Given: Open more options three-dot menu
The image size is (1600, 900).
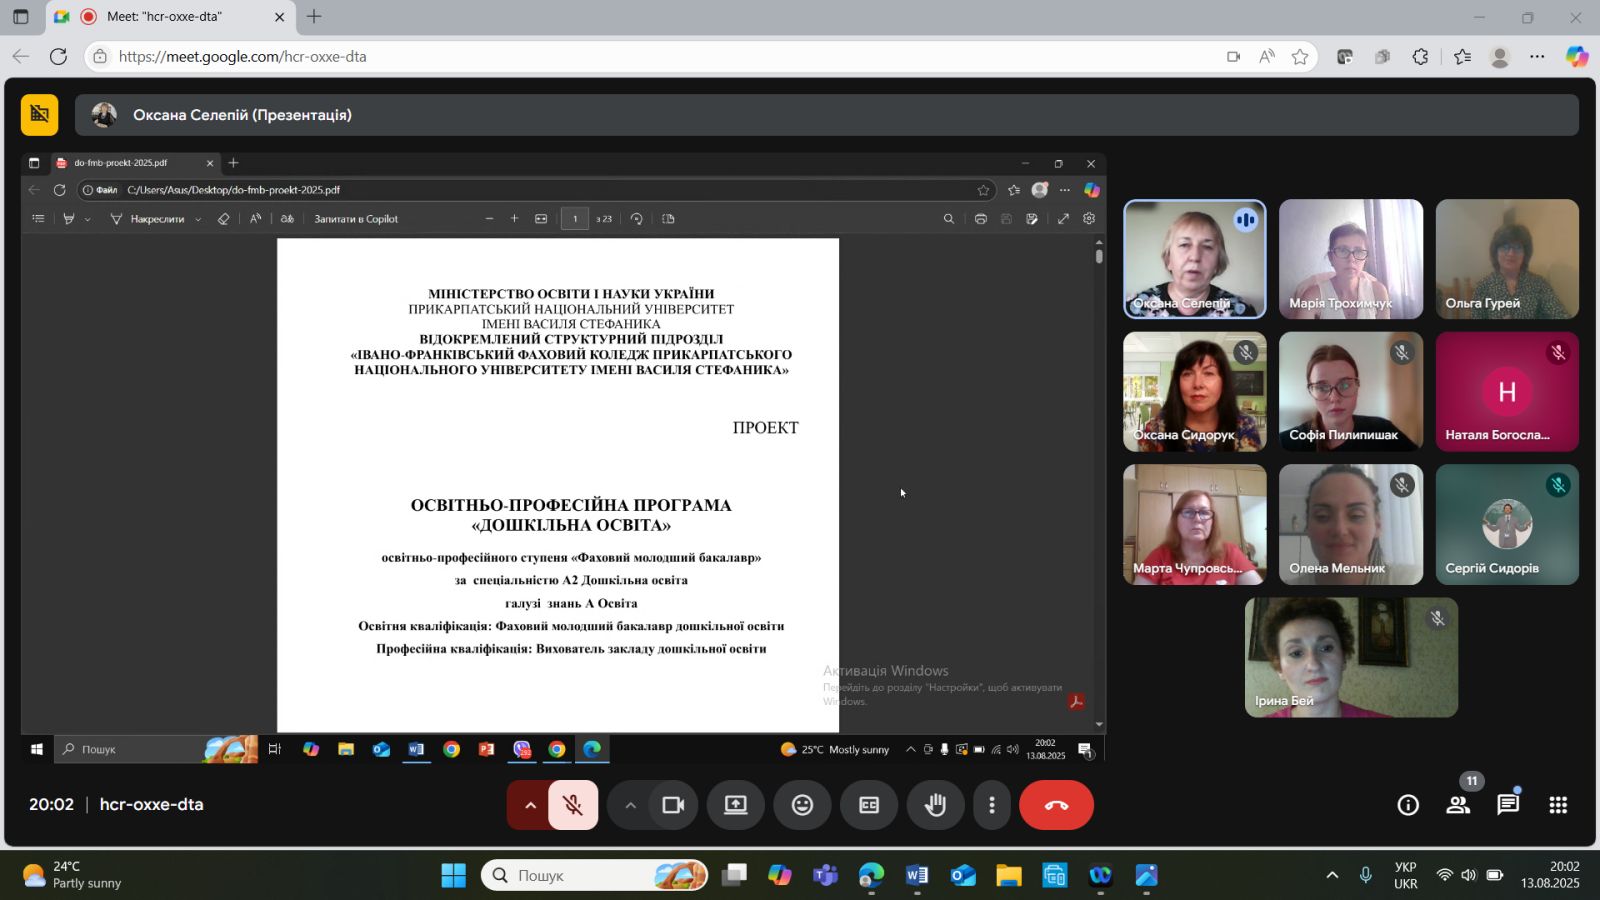Looking at the screenshot, I should click(x=992, y=805).
